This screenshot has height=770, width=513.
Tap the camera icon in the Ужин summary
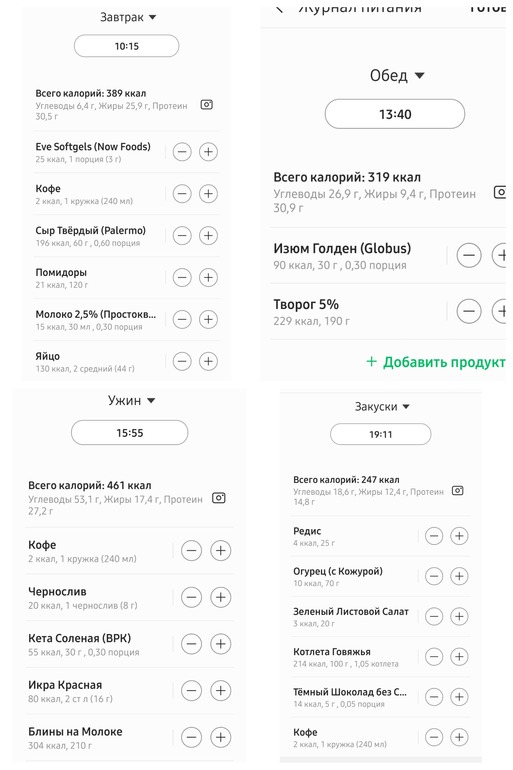[218, 498]
